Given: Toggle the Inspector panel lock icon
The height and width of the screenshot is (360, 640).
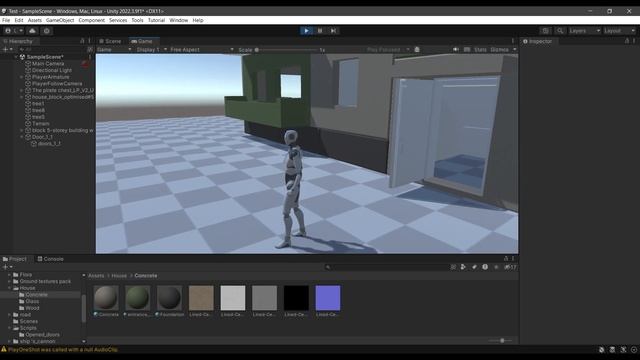Looking at the screenshot, I should (x=627, y=41).
